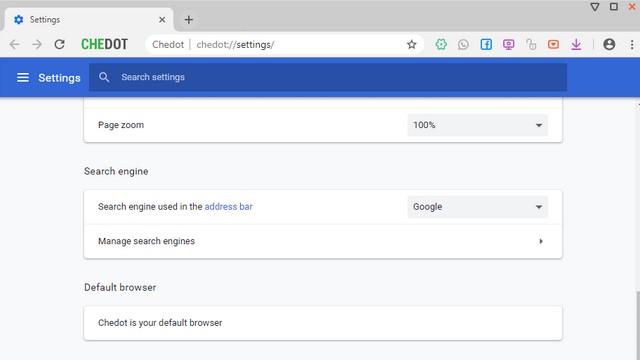Bookmark this page with the star icon

coord(411,44)
